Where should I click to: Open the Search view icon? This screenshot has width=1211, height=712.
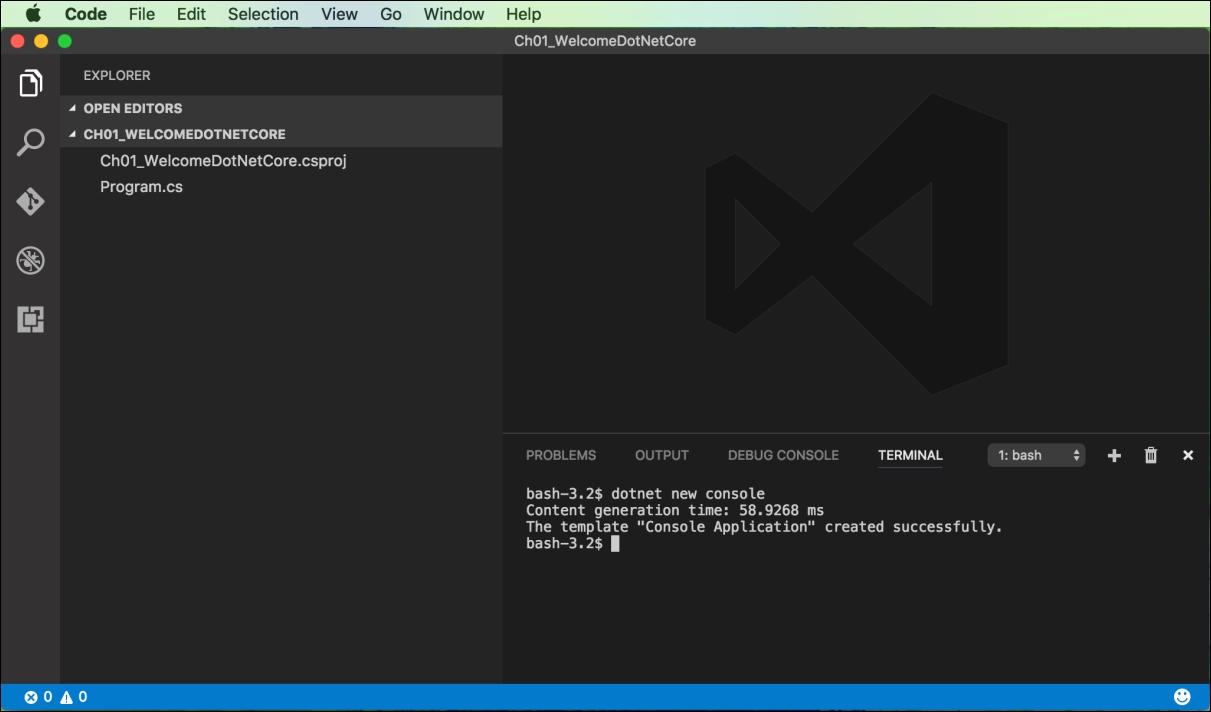[31, 143]
